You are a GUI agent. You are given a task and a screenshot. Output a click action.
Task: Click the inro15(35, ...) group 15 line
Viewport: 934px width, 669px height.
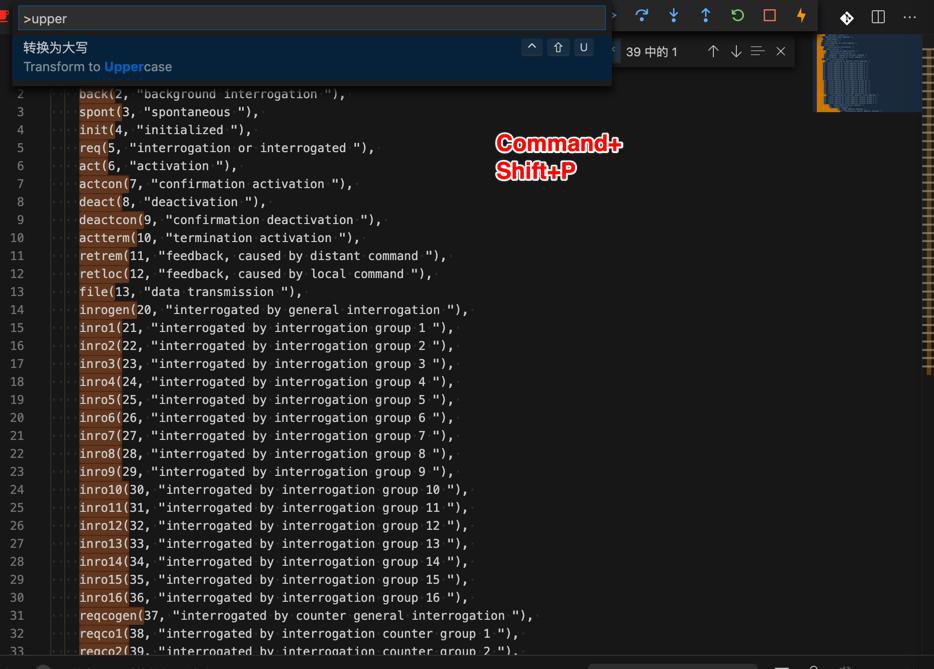(273, 580)
